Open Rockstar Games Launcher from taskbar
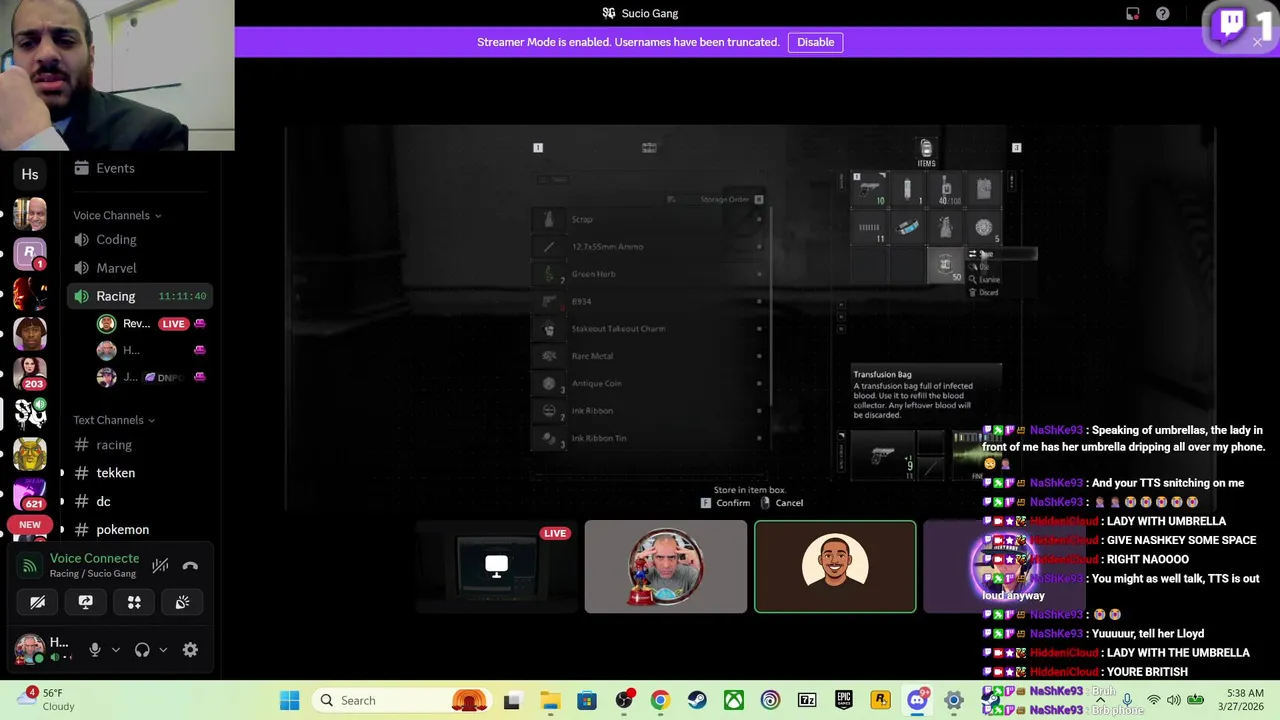 coord(881,700)
